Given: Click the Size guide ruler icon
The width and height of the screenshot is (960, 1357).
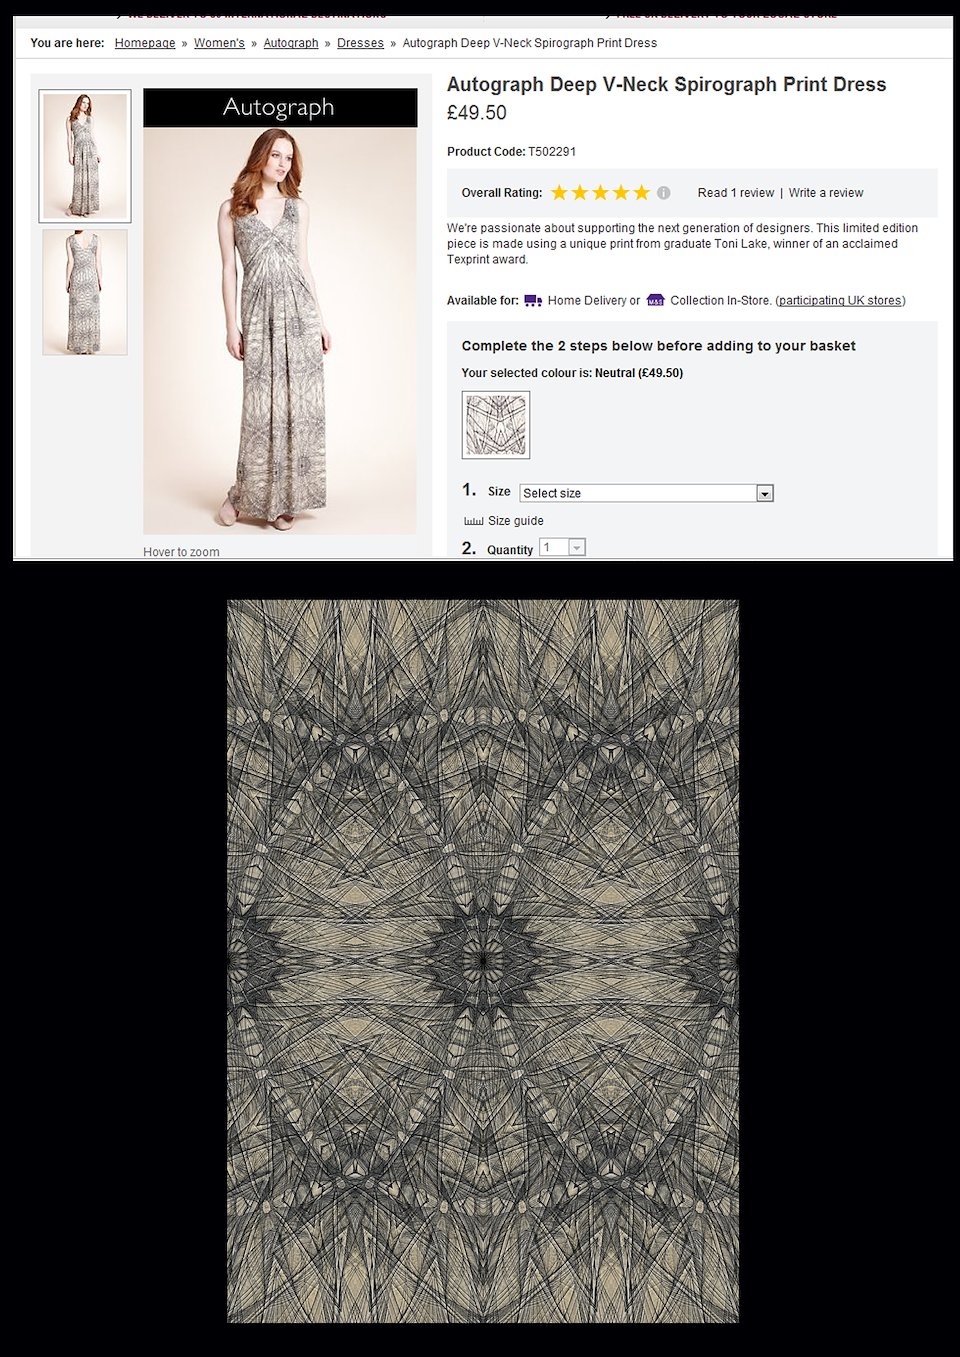Looking at the screenshot, I should pos(473,521).
